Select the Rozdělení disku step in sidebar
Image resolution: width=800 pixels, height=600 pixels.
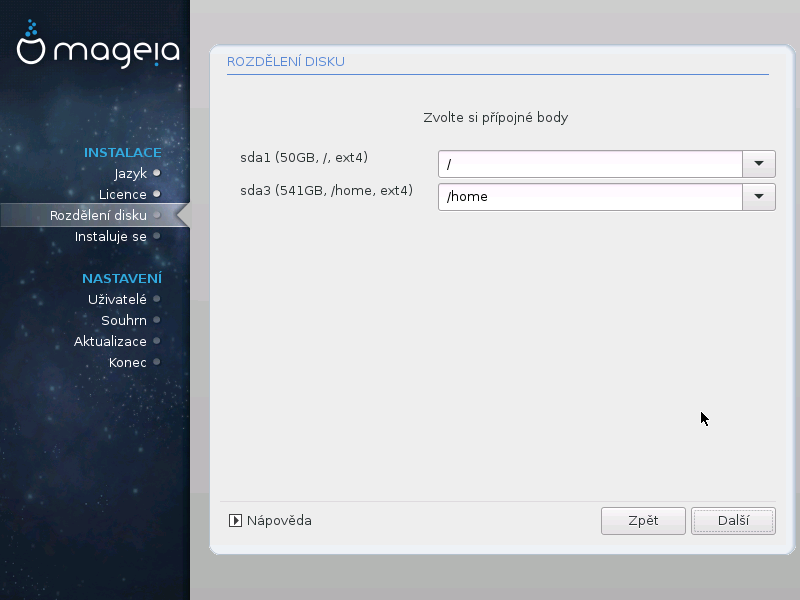click(98, 215)
